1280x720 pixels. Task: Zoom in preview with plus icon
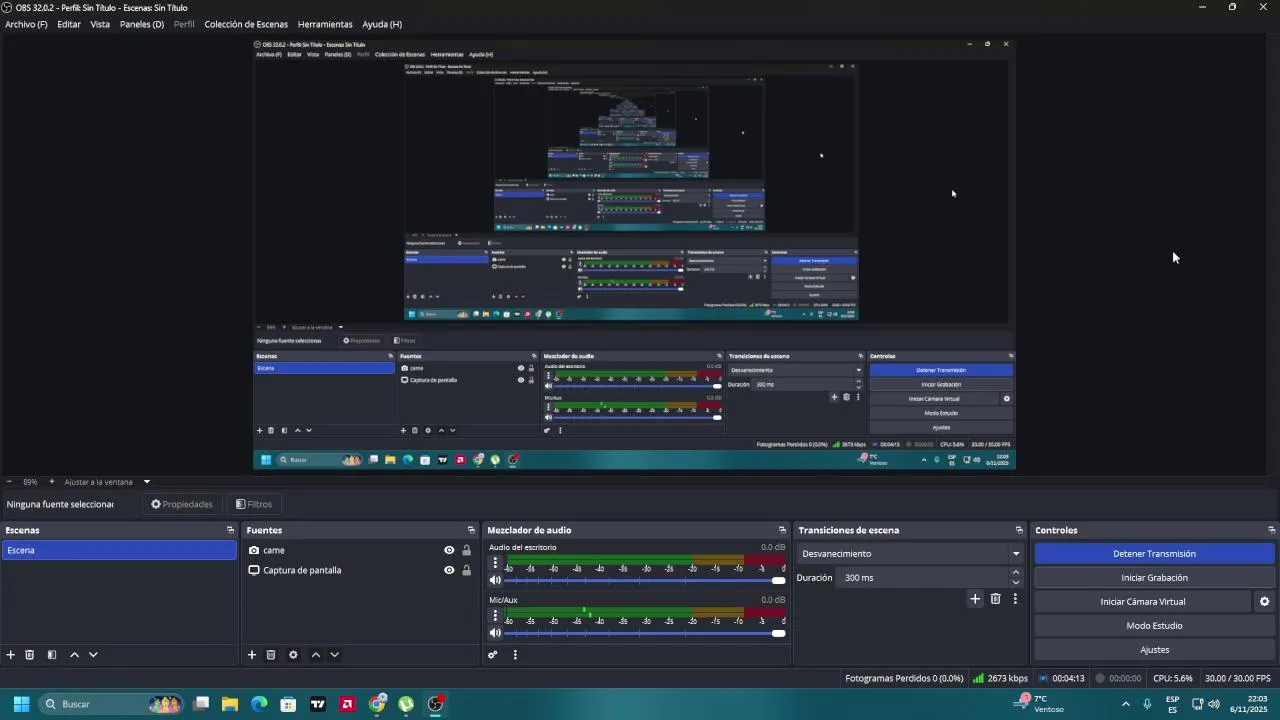(x=52, y=482)
